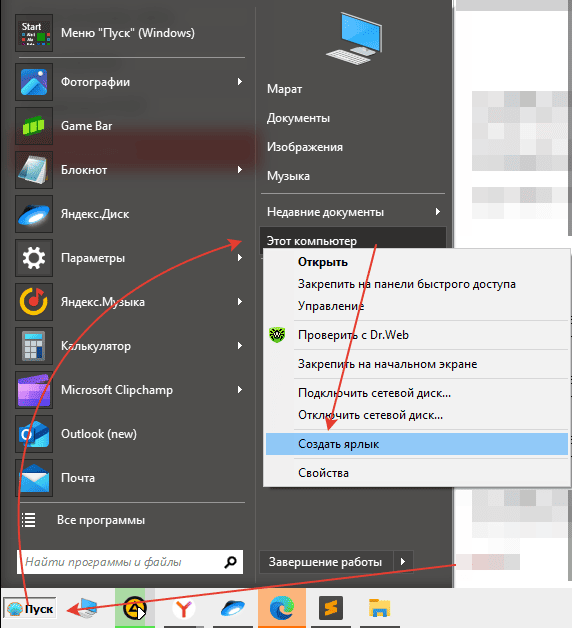Image resolution: width=572 pixels, height=628 pixels.
Task: Open the Microsoft Clipchamp icon
Action: point(34,390)
